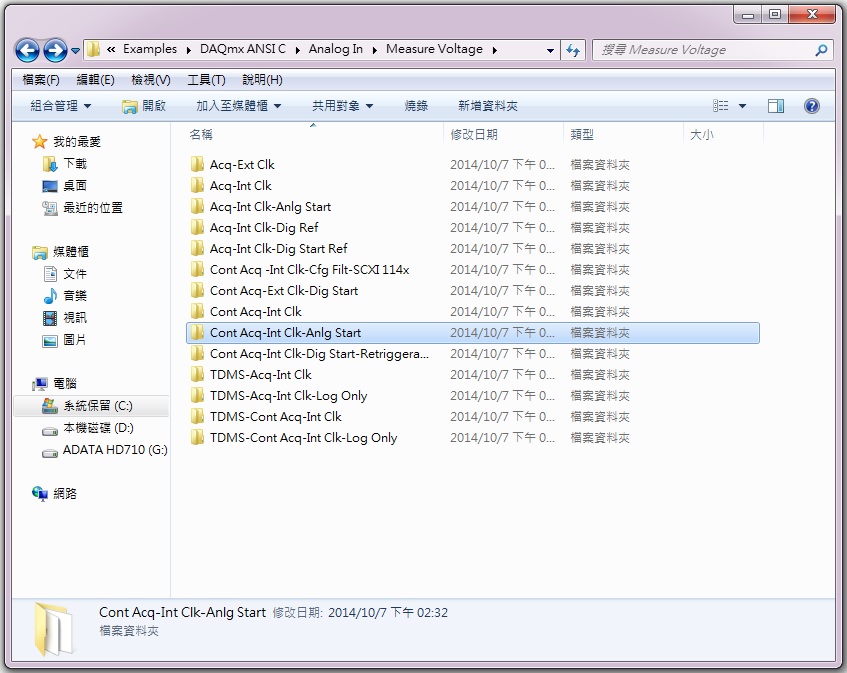Open the 組合管理 dropdown
Image resolution: width=847 pixels, height=673 pixels.
pos(60,106)
